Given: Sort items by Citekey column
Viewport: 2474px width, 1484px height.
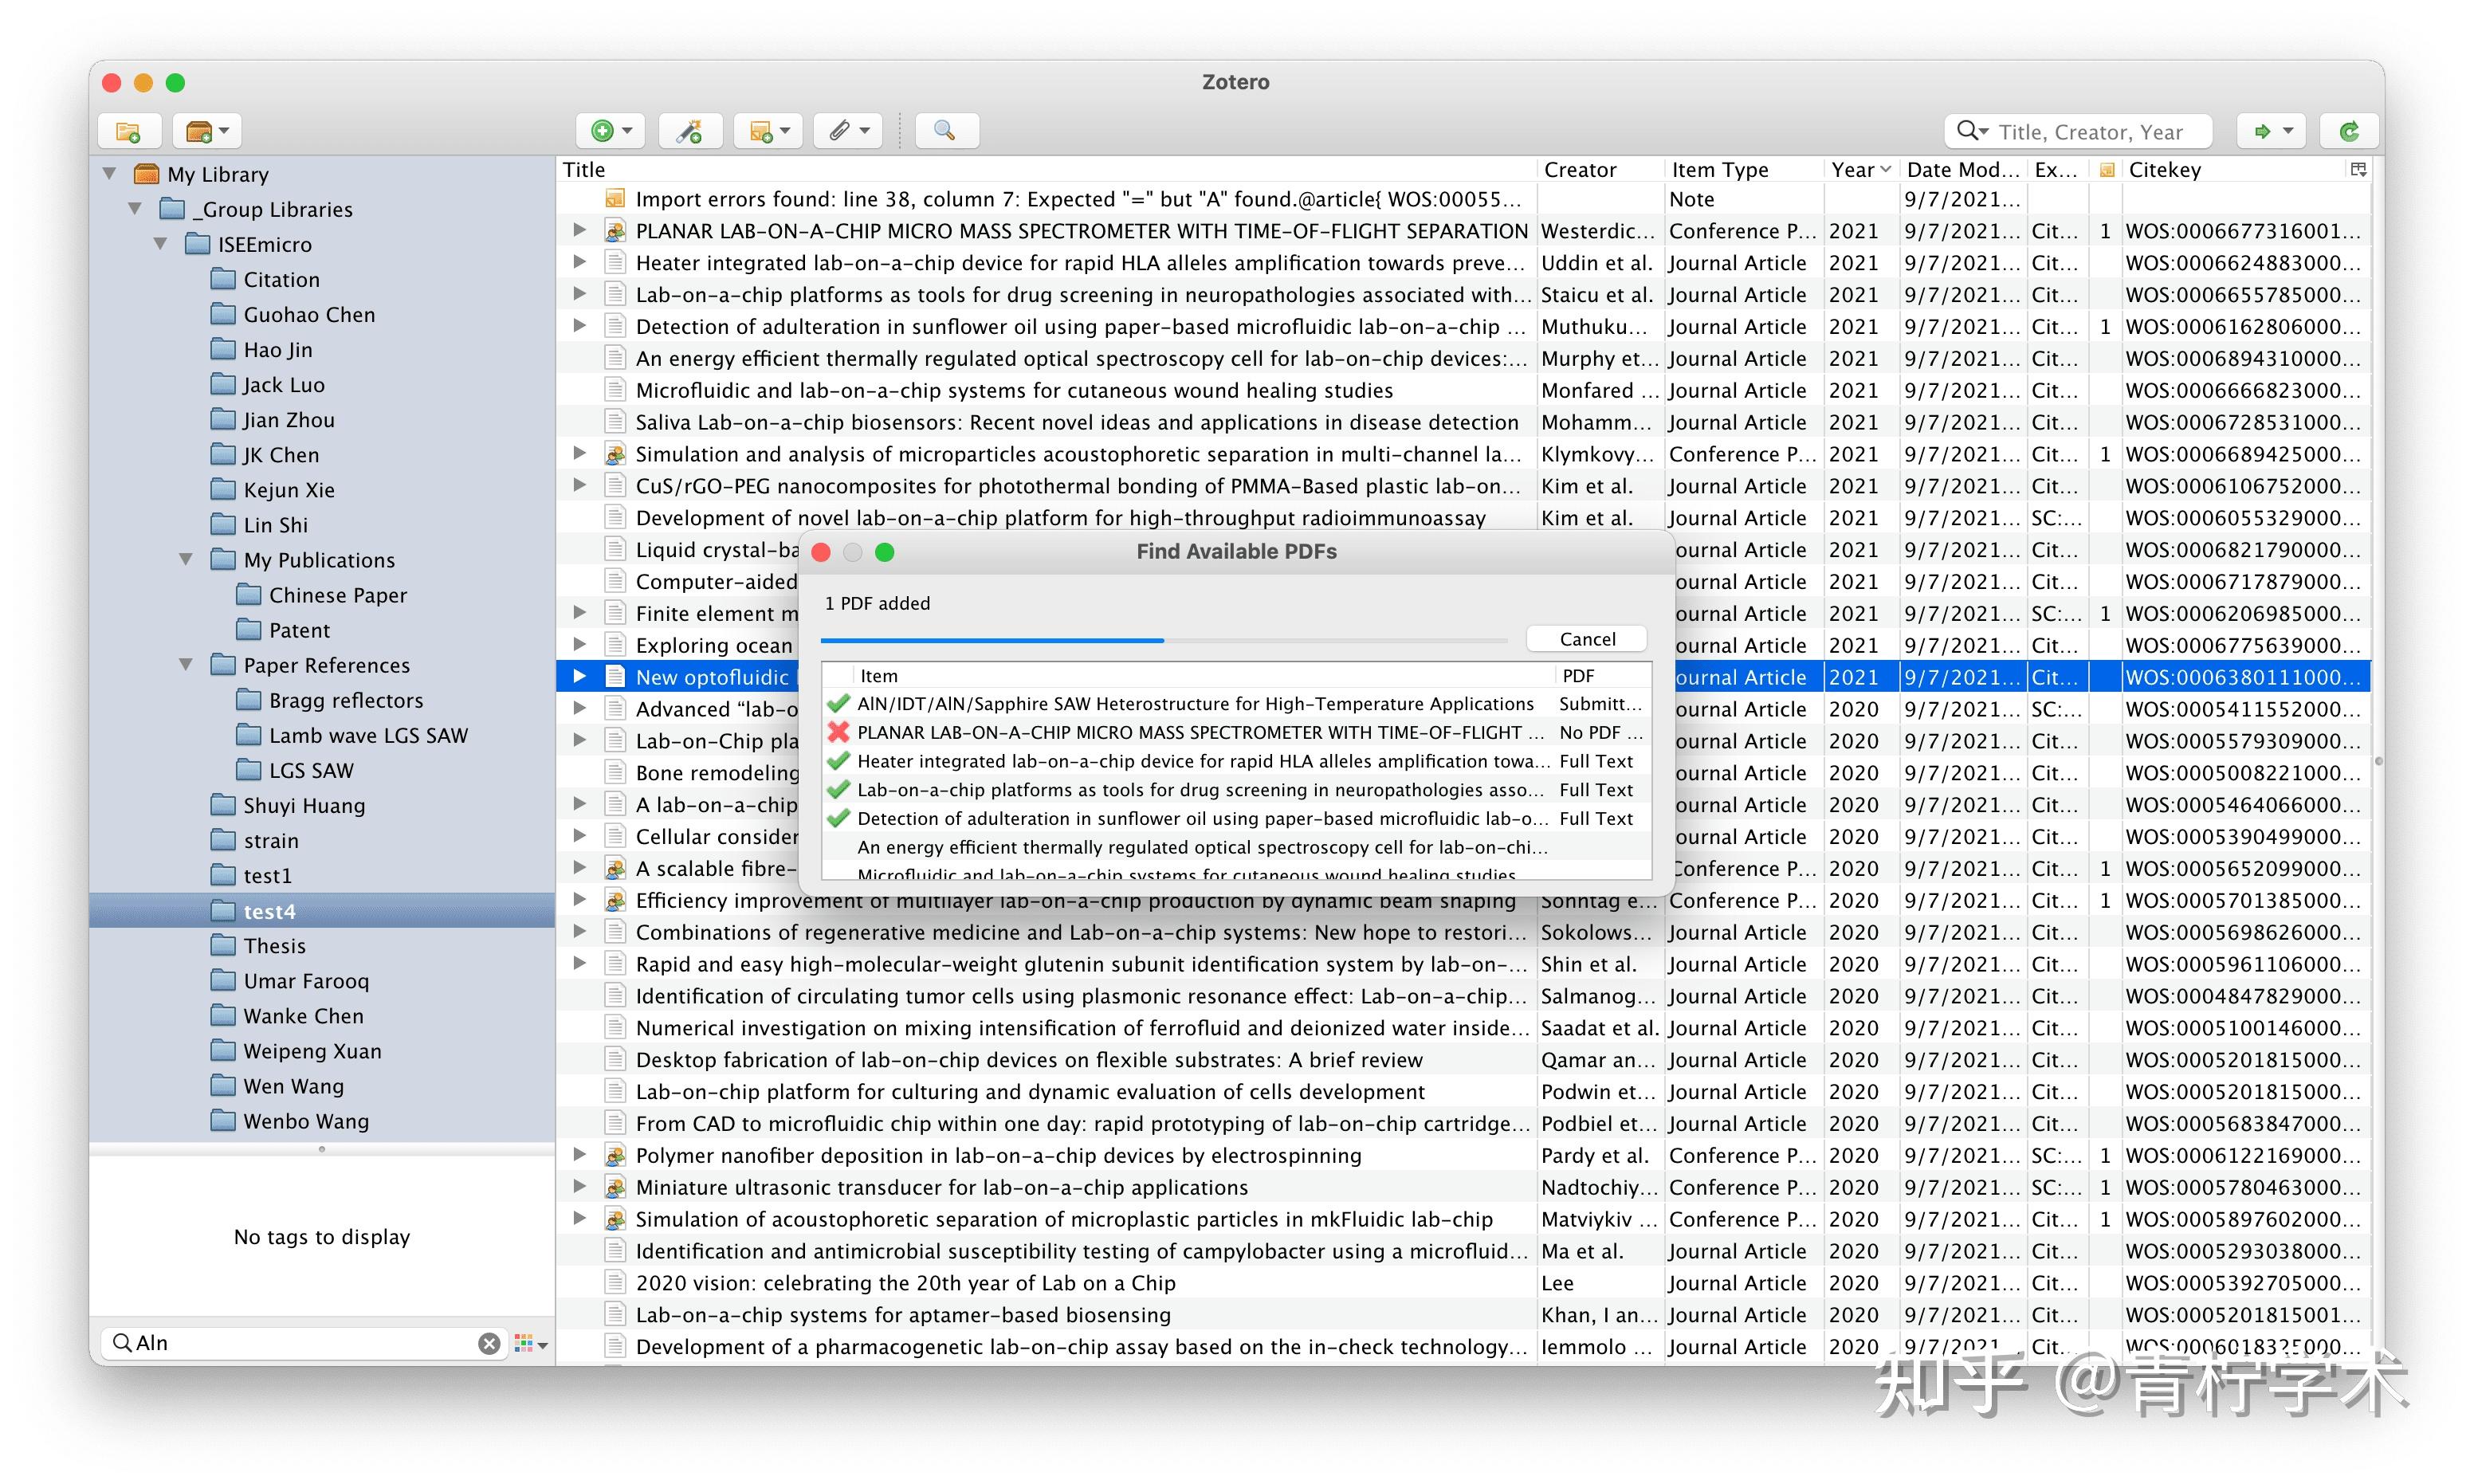Looking at the screenshot, I should point(2235,169).
